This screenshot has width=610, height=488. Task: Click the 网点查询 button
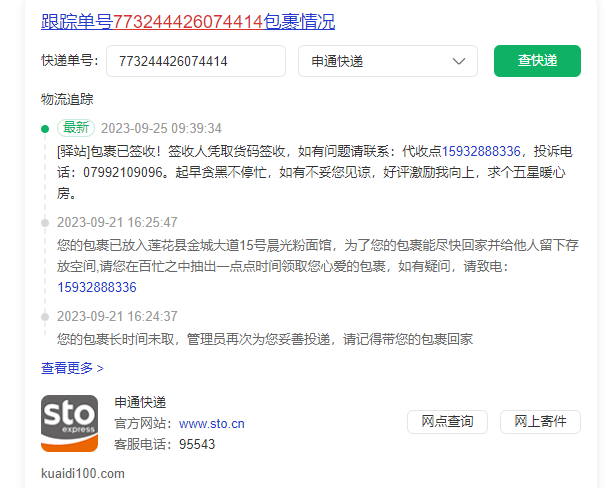(x=447, y=422)
